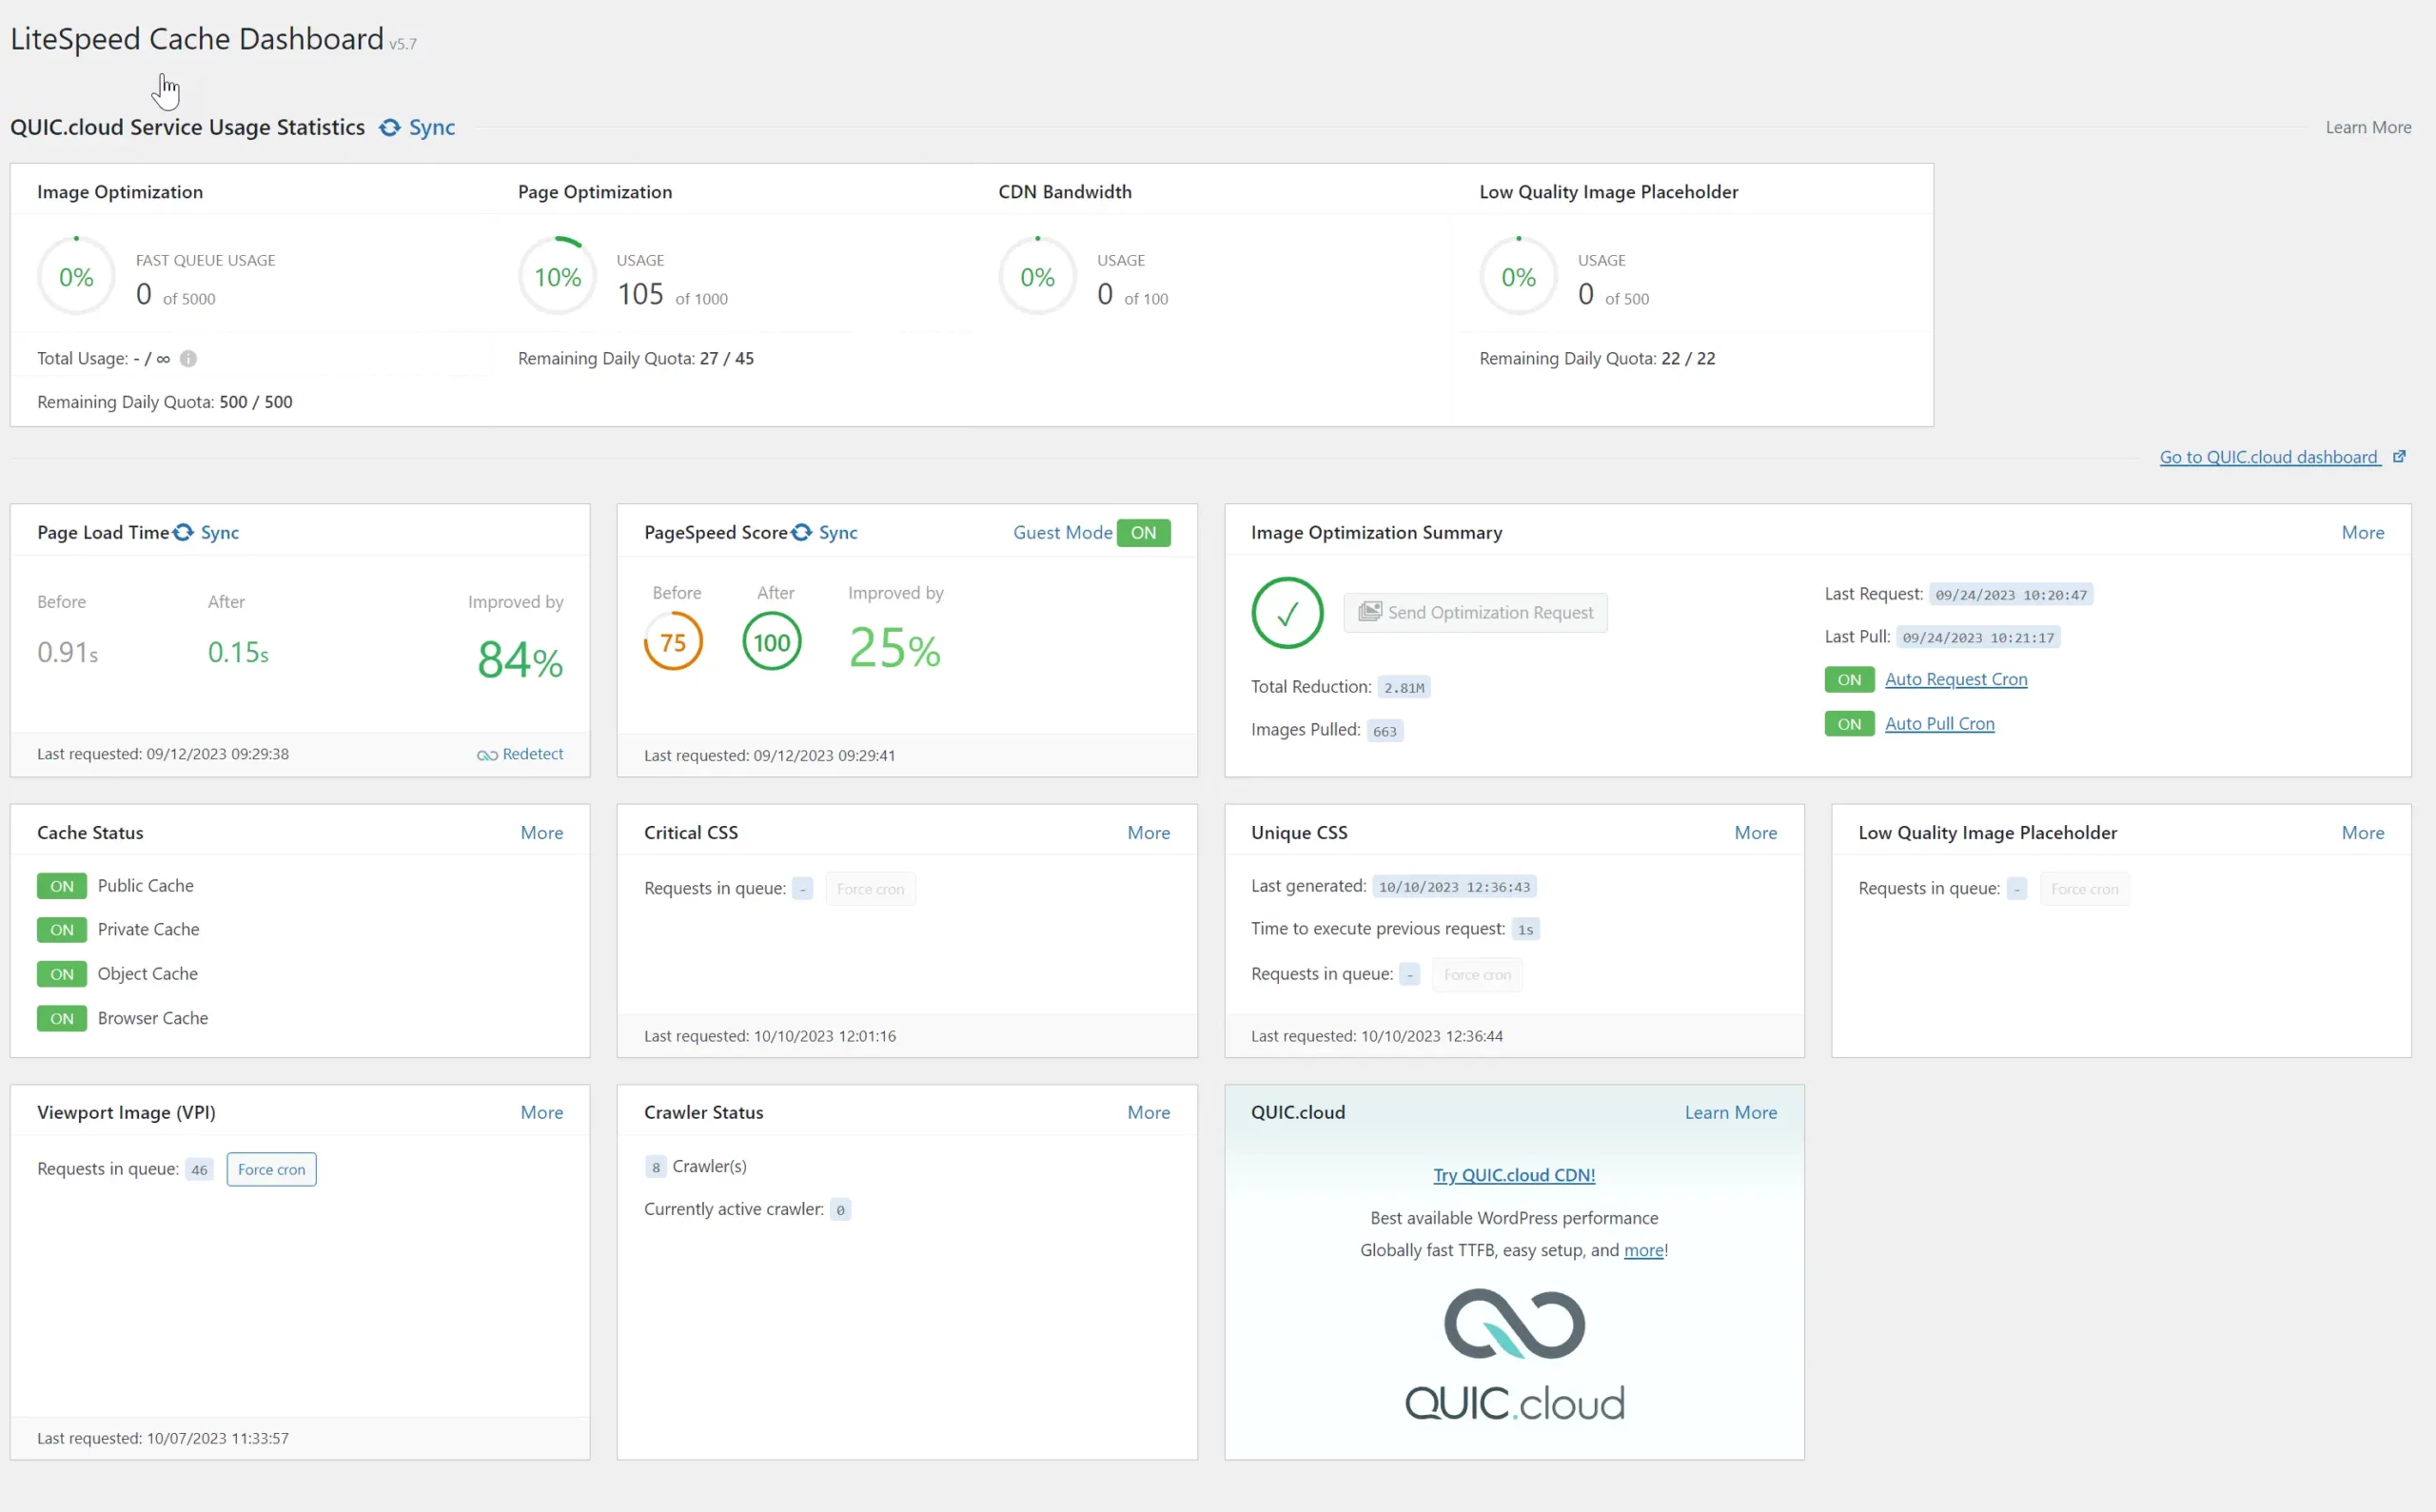Click Page Load Time sync icon

point(183,533)
